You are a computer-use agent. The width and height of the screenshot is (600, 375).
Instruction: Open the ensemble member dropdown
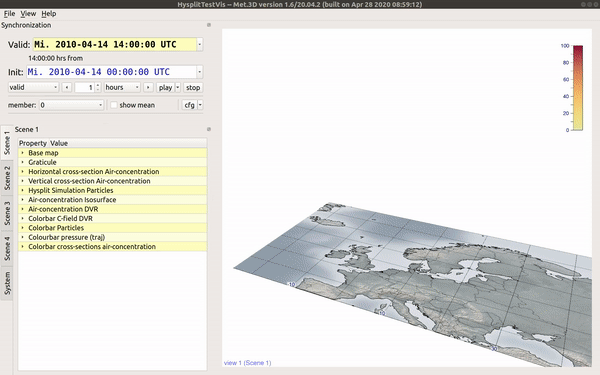(72, 105)
